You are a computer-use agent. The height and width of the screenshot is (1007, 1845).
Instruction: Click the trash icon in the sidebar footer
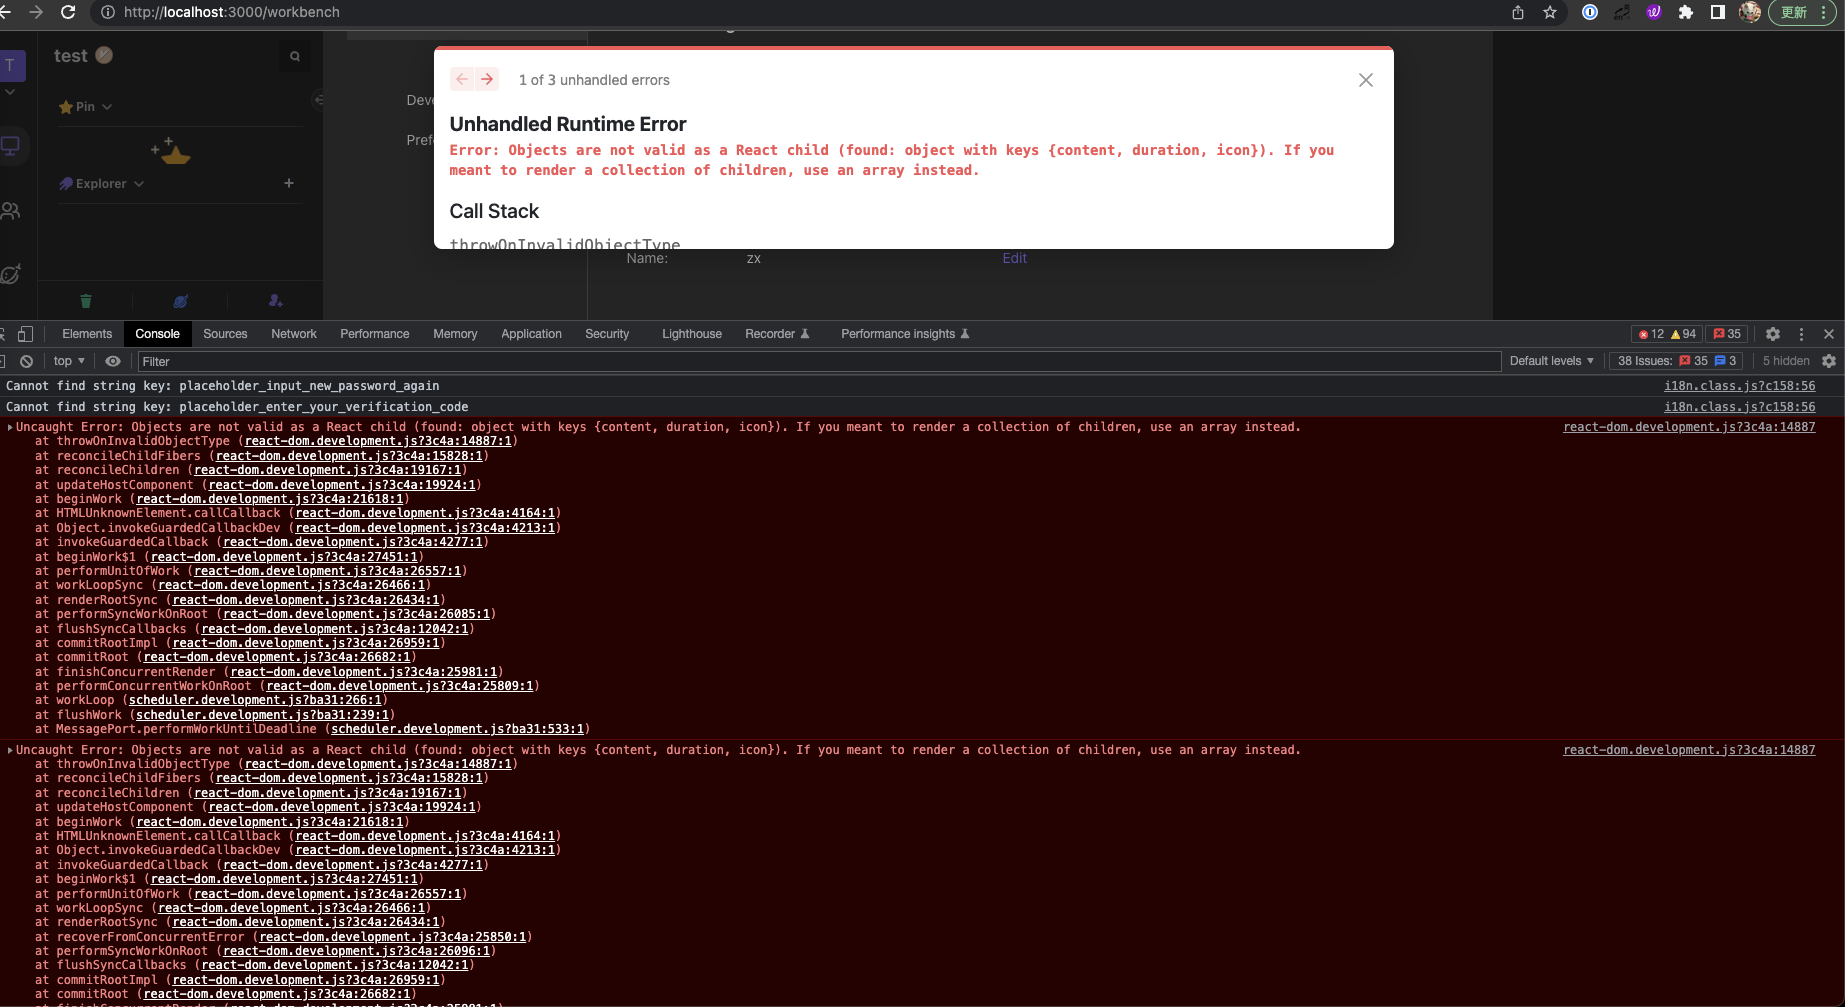click(86, 301)
